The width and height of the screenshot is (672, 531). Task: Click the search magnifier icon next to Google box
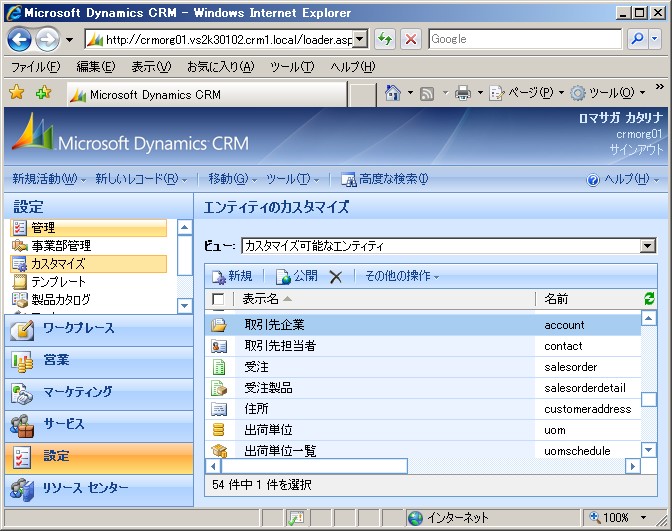(638, 39)
